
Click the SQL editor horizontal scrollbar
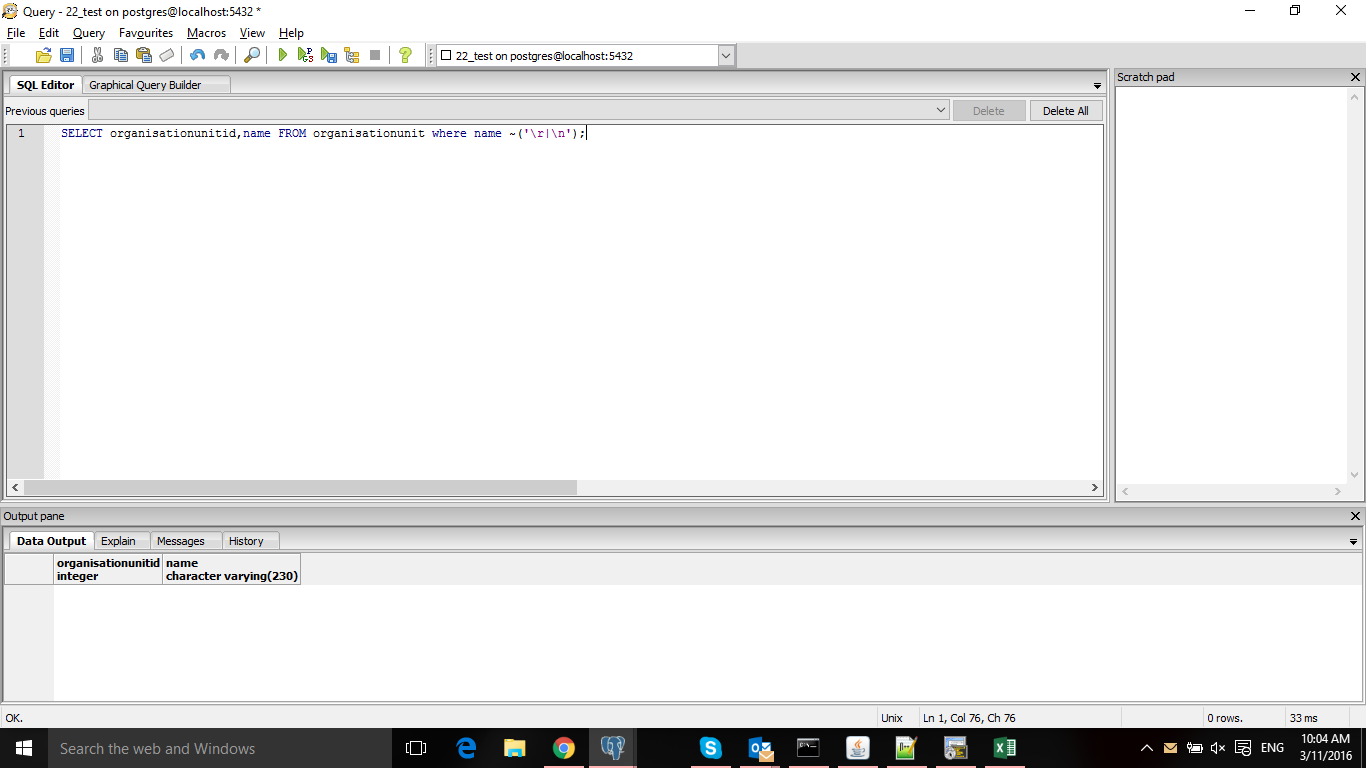[300, 488]
